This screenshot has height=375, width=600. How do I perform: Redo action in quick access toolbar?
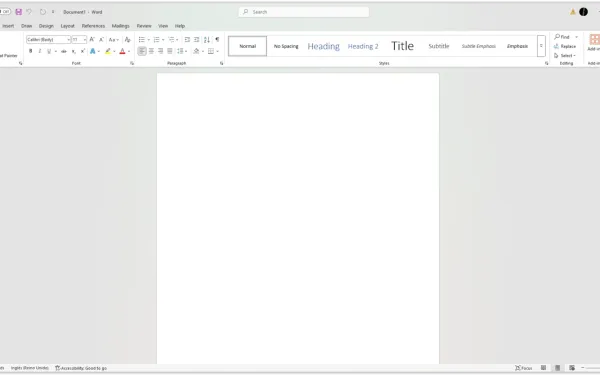(x=42, y=12)
